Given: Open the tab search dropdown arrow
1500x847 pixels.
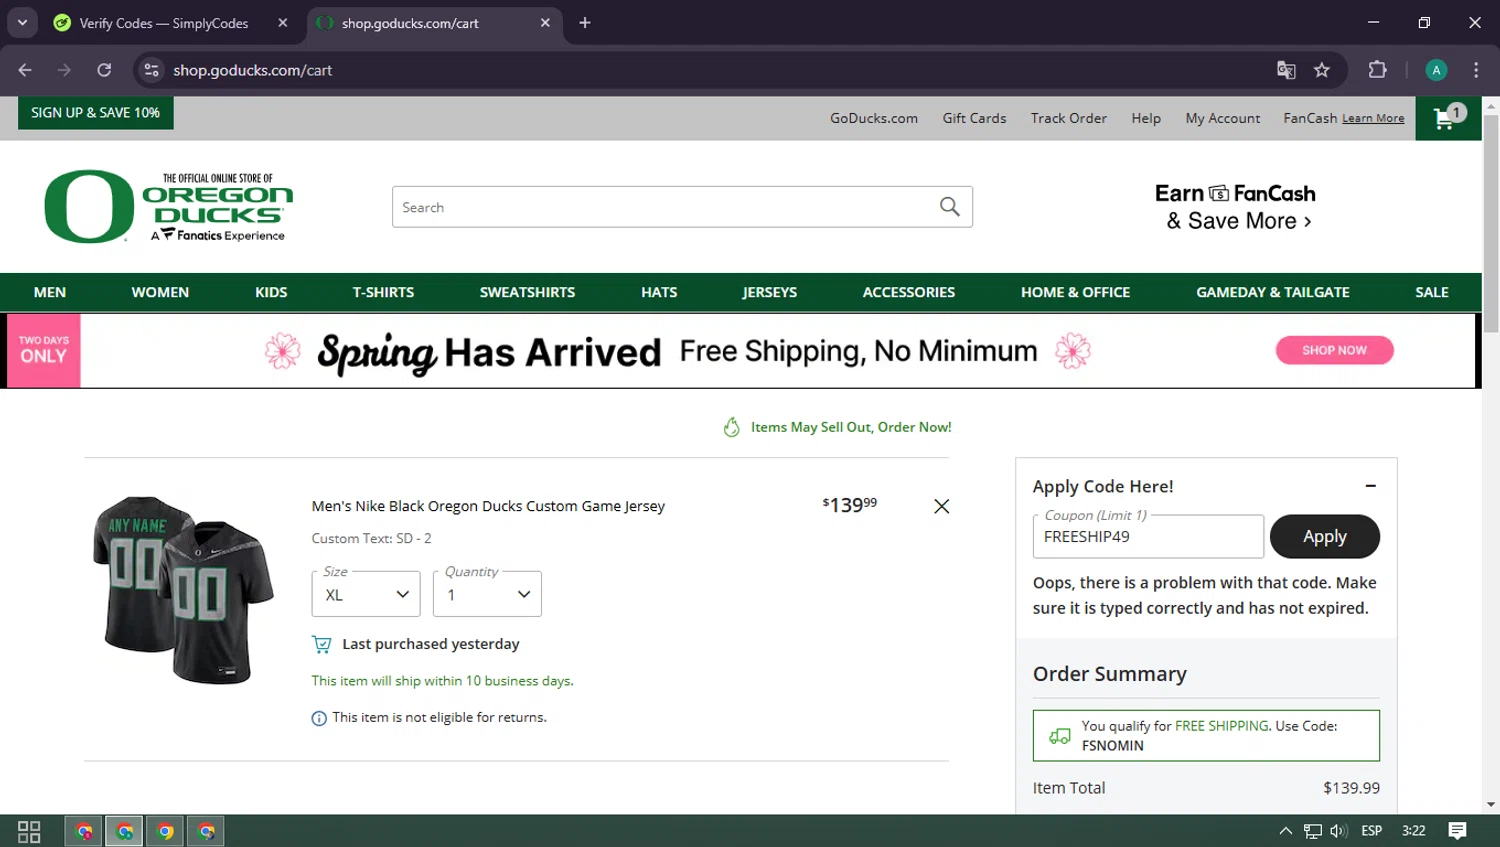Looking at the screenshot, I should pyautogui.click(x=22, y=23).
